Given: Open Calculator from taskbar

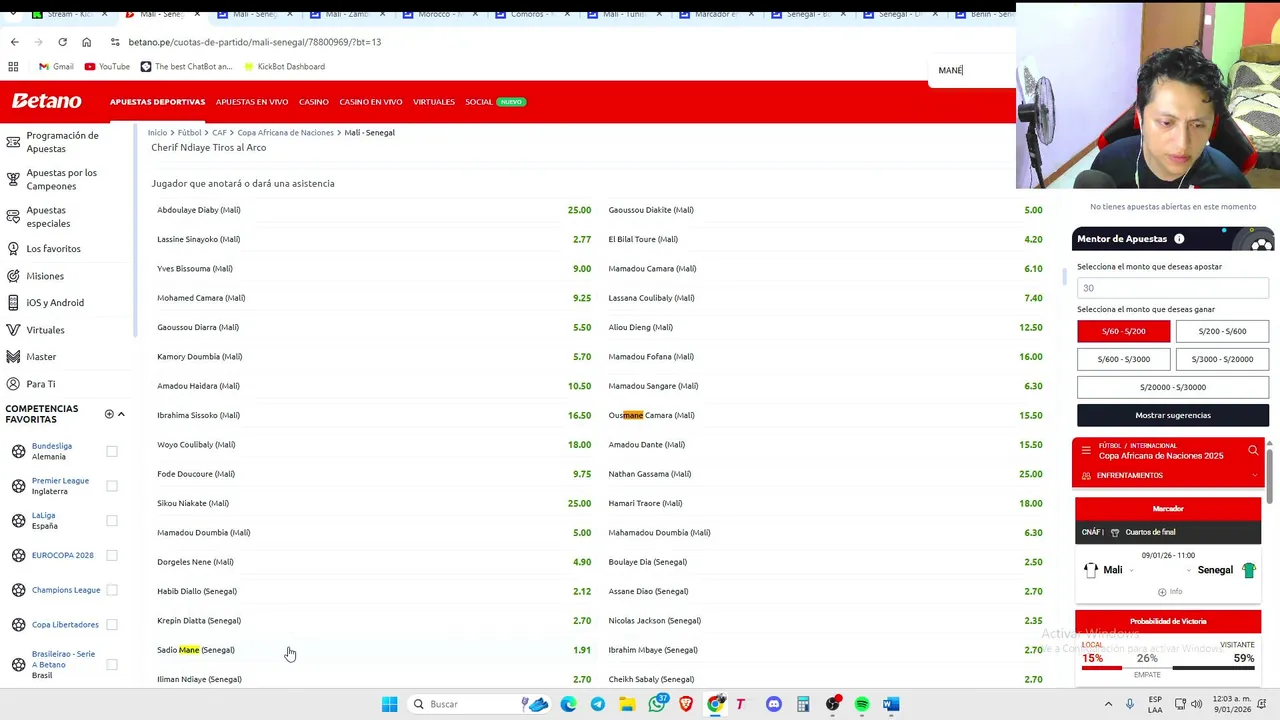Looking at the screenshot, I should click(x=803, y=704).
